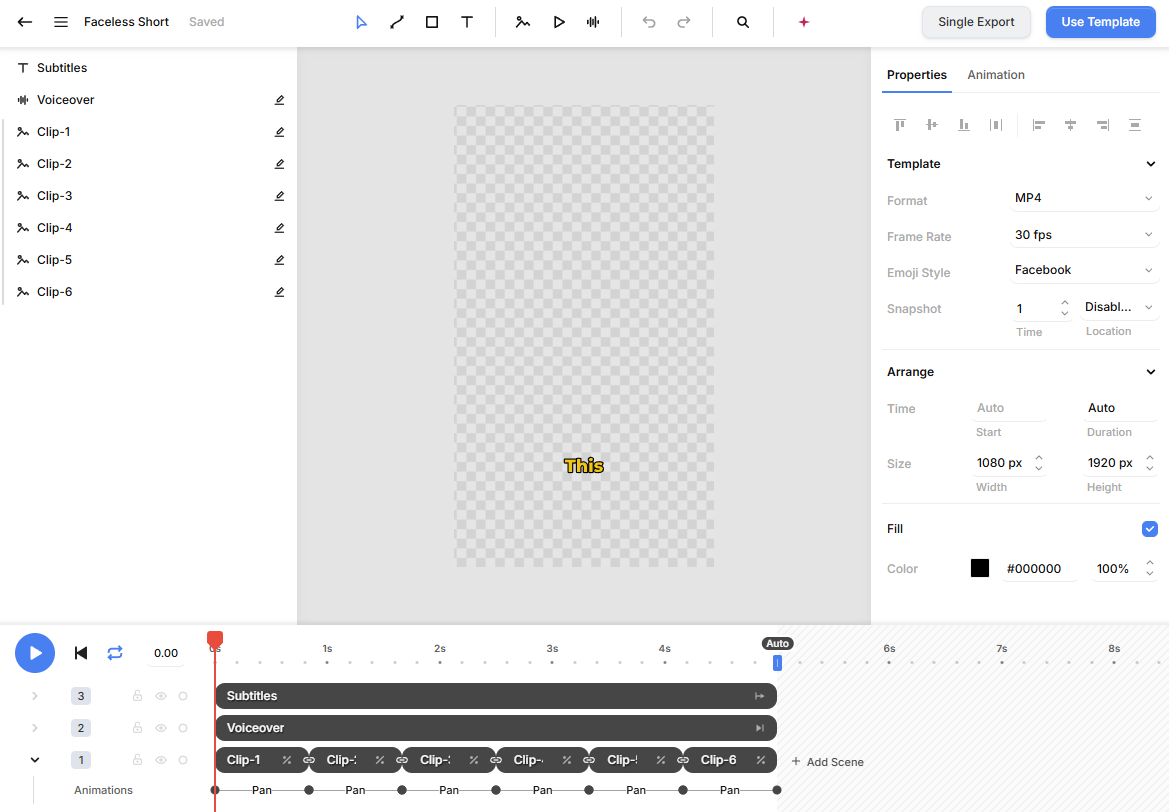This screenshot has width=1169, height=812.
Task: Switch to the Properties tab
Action: (x=916, y=75)
